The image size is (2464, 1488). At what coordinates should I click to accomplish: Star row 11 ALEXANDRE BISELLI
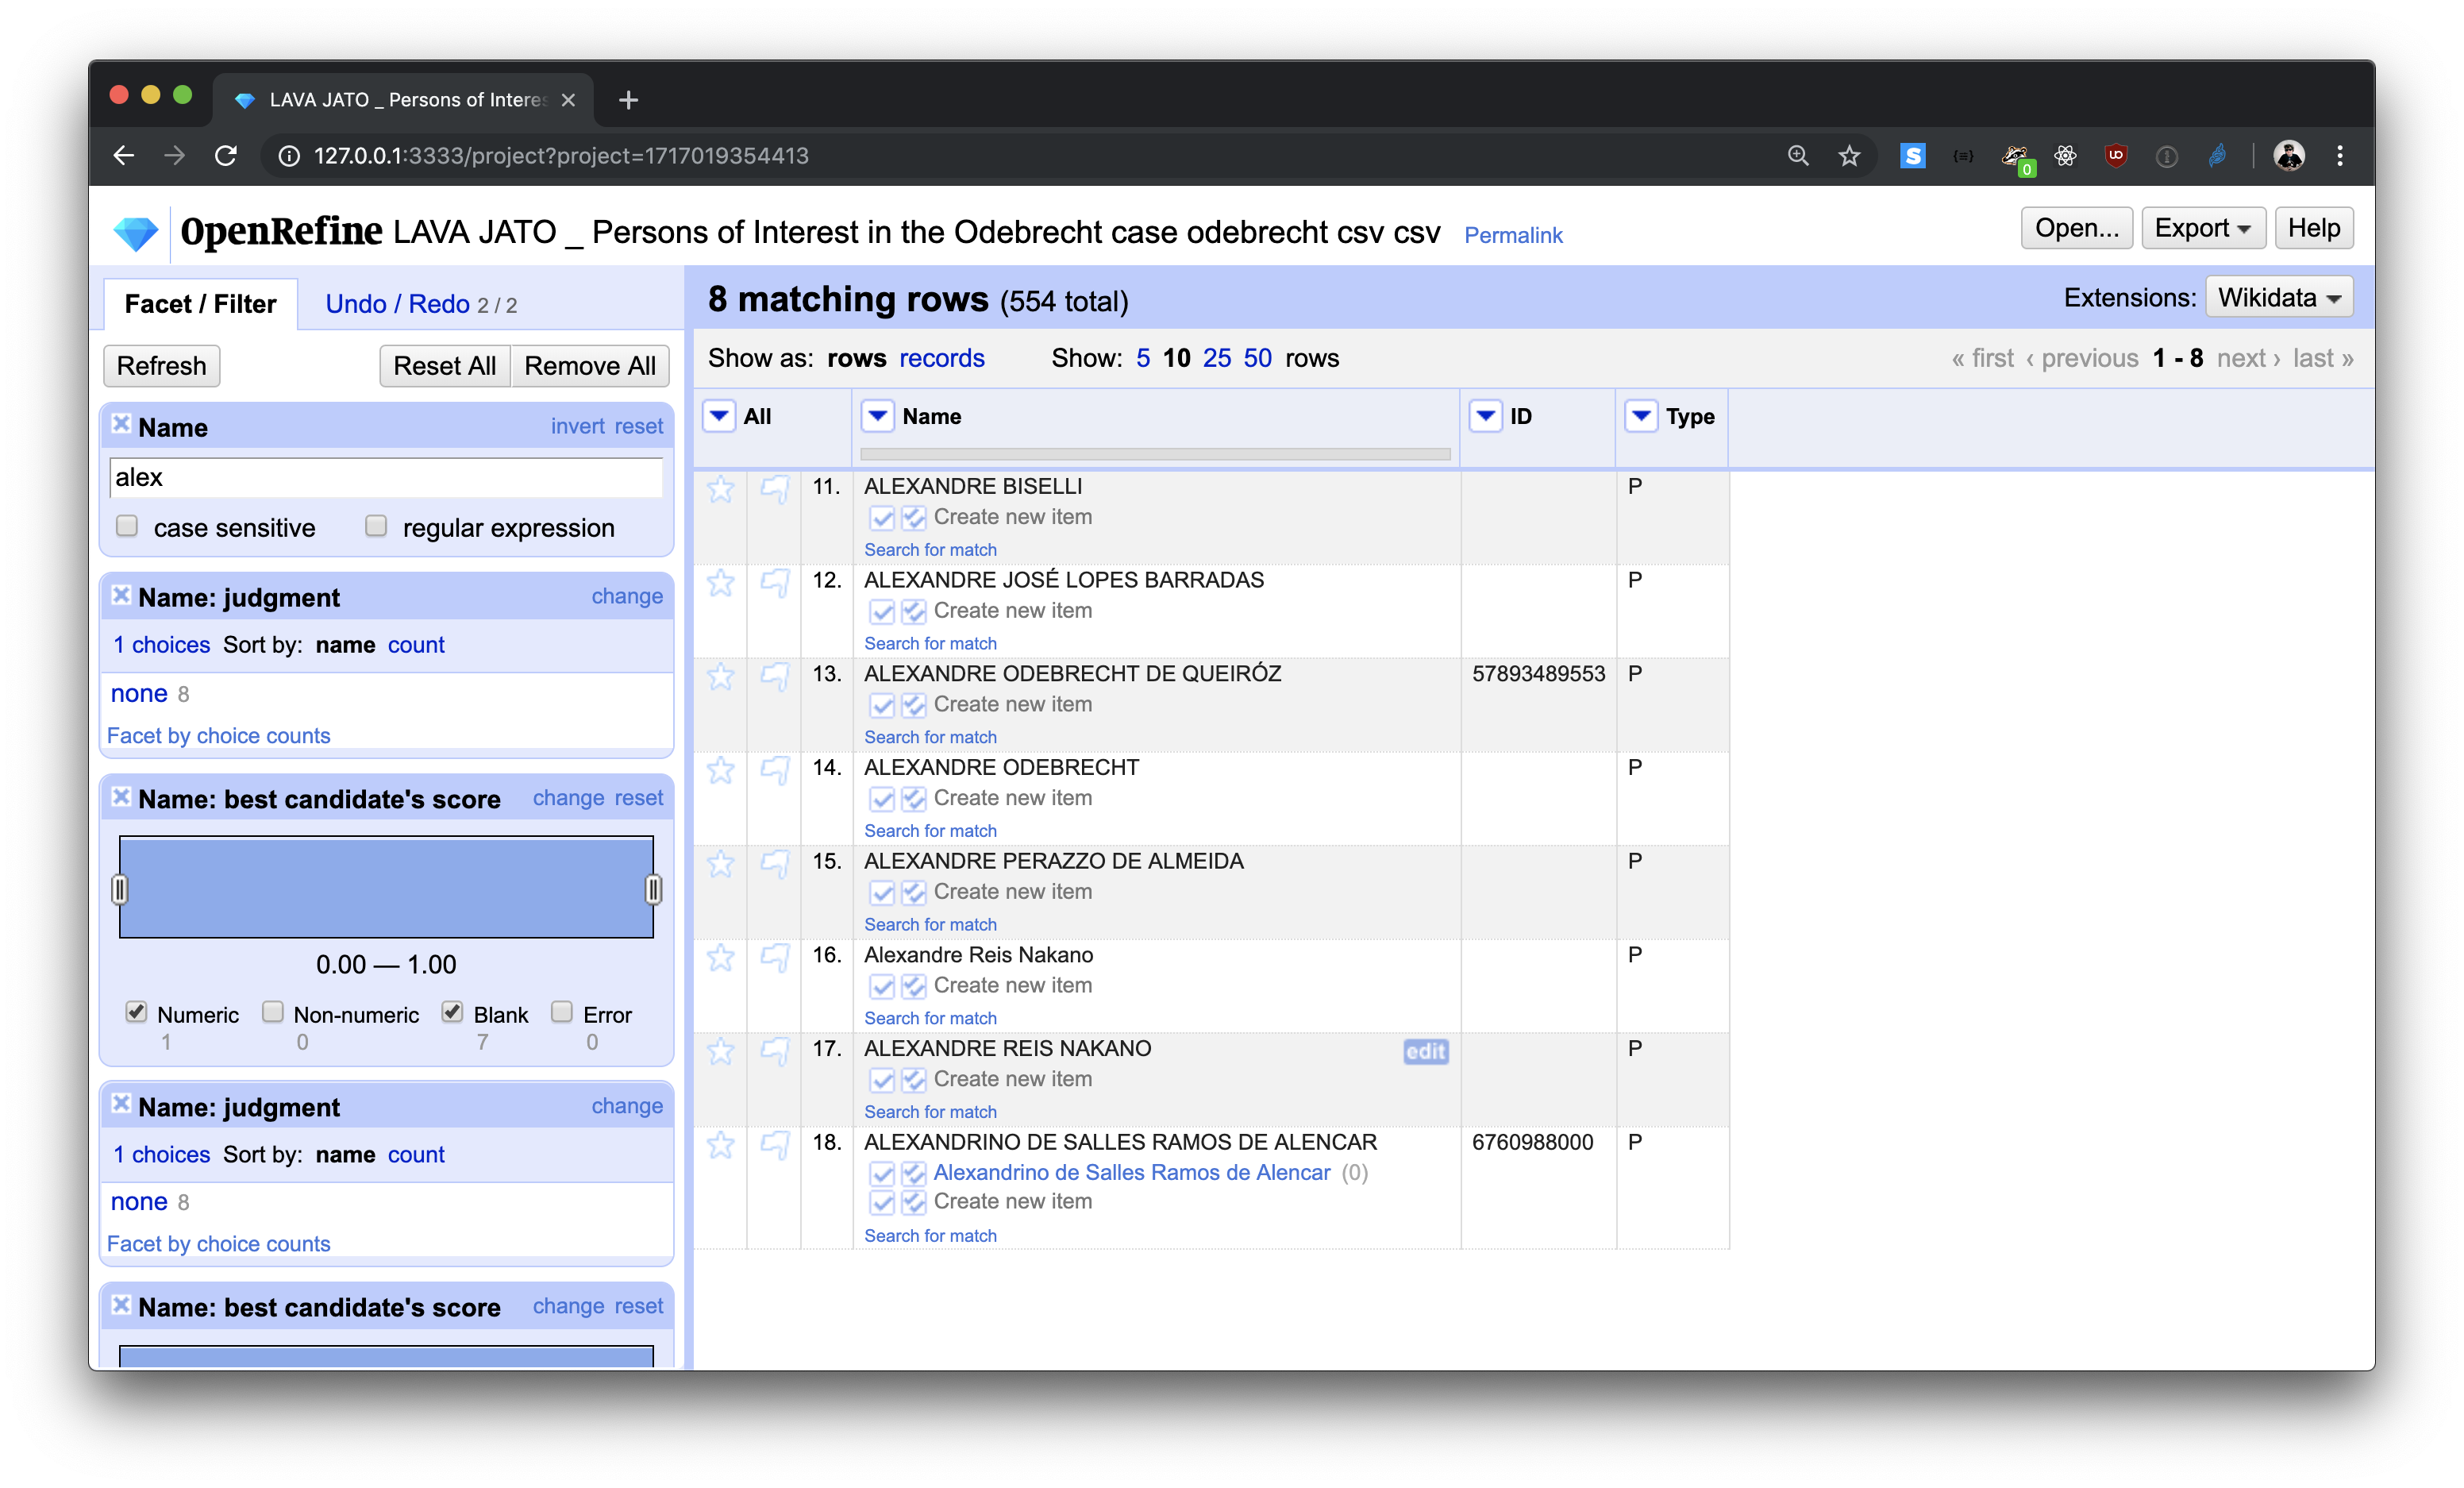point(720,489)
